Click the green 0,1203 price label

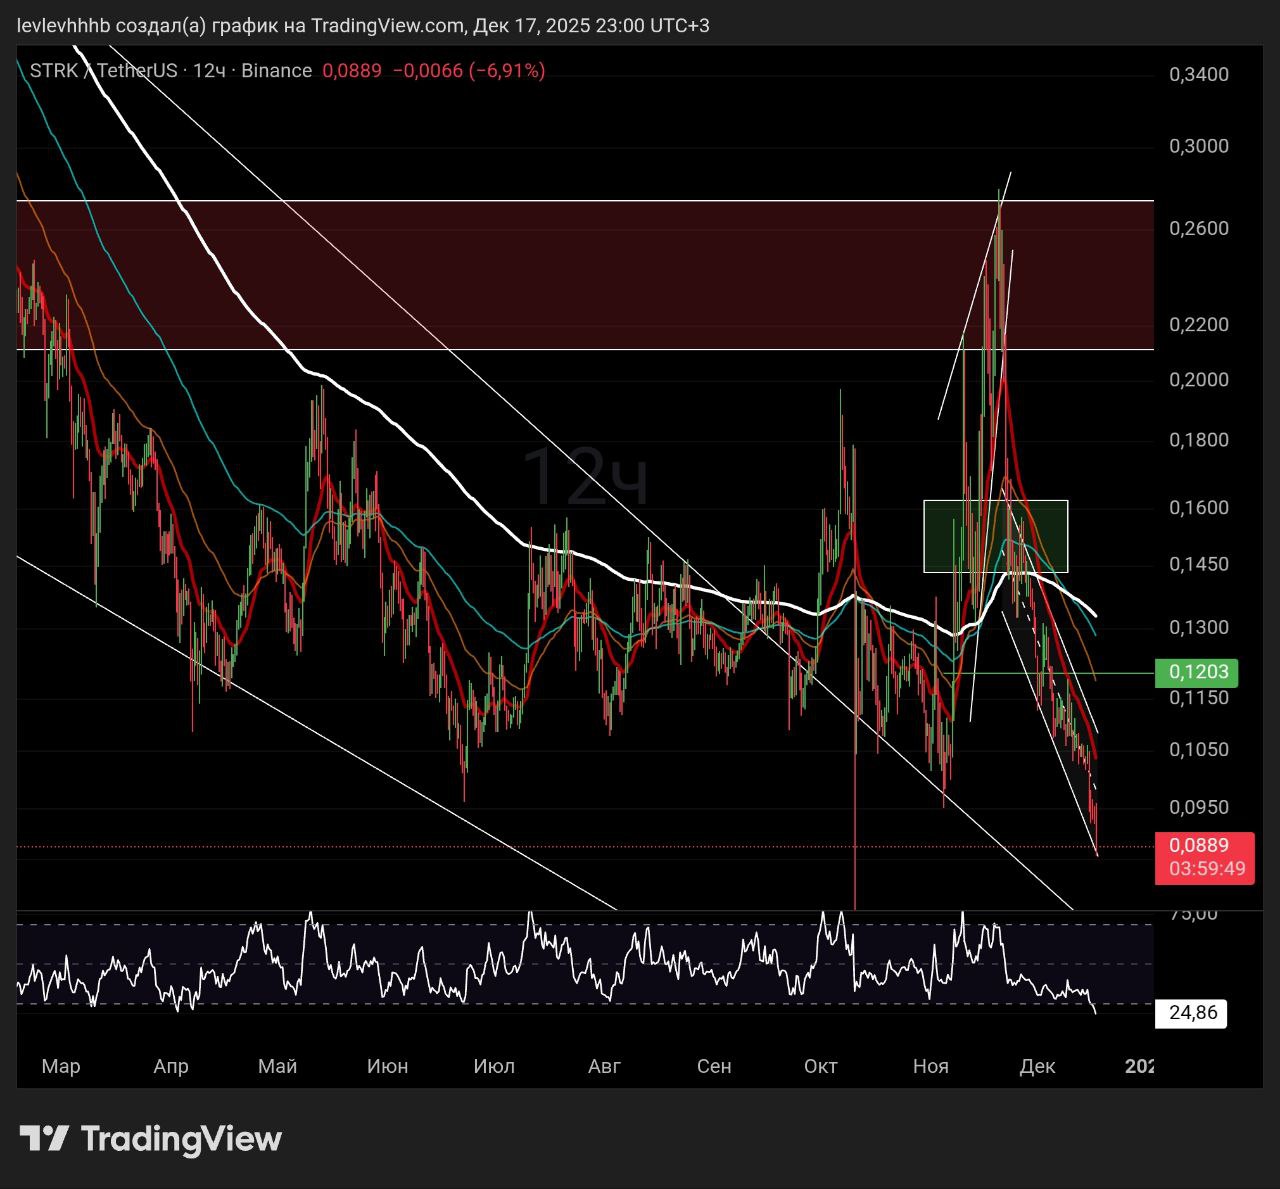tap(1197, 672)
